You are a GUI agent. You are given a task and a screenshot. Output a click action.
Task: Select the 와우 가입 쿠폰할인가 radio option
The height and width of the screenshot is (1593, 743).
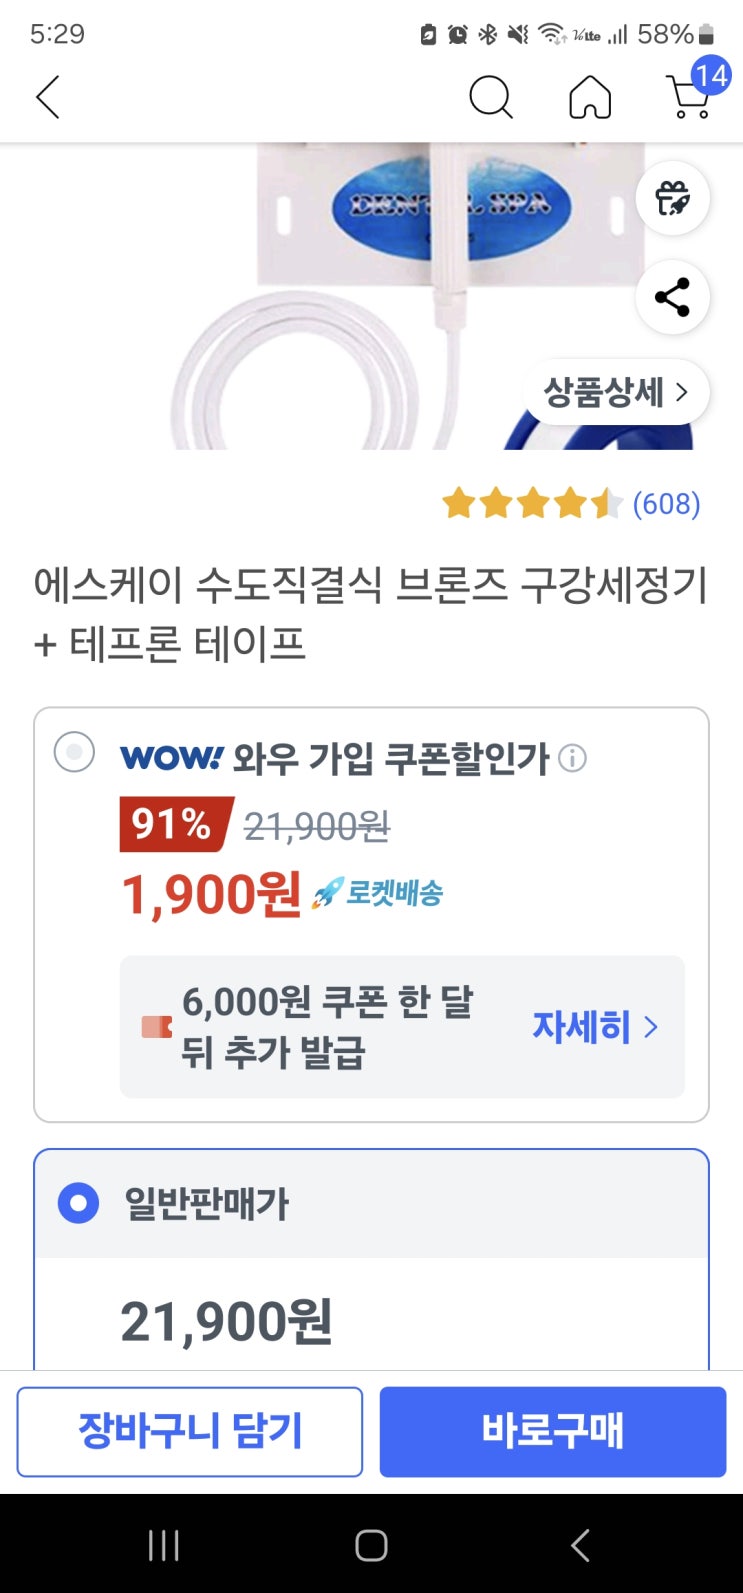tap(74, 752)
